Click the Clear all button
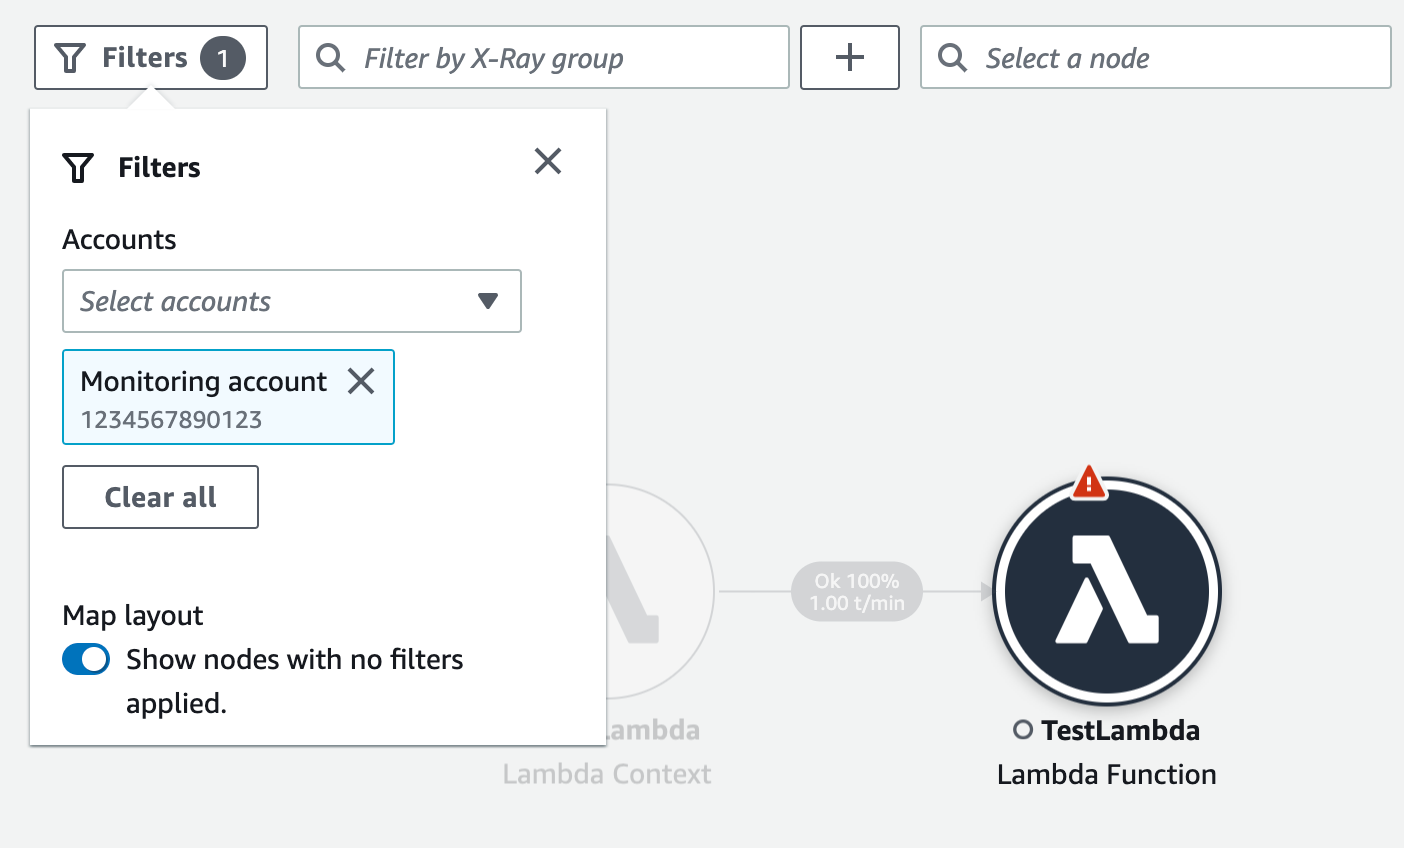 coord(160,497)
